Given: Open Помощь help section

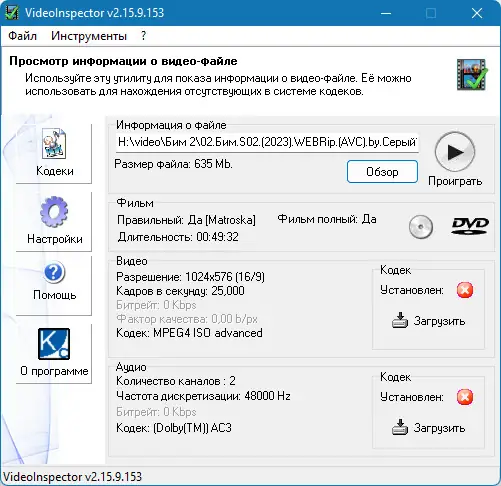Looking at the screenshot, I should point(54,285).
